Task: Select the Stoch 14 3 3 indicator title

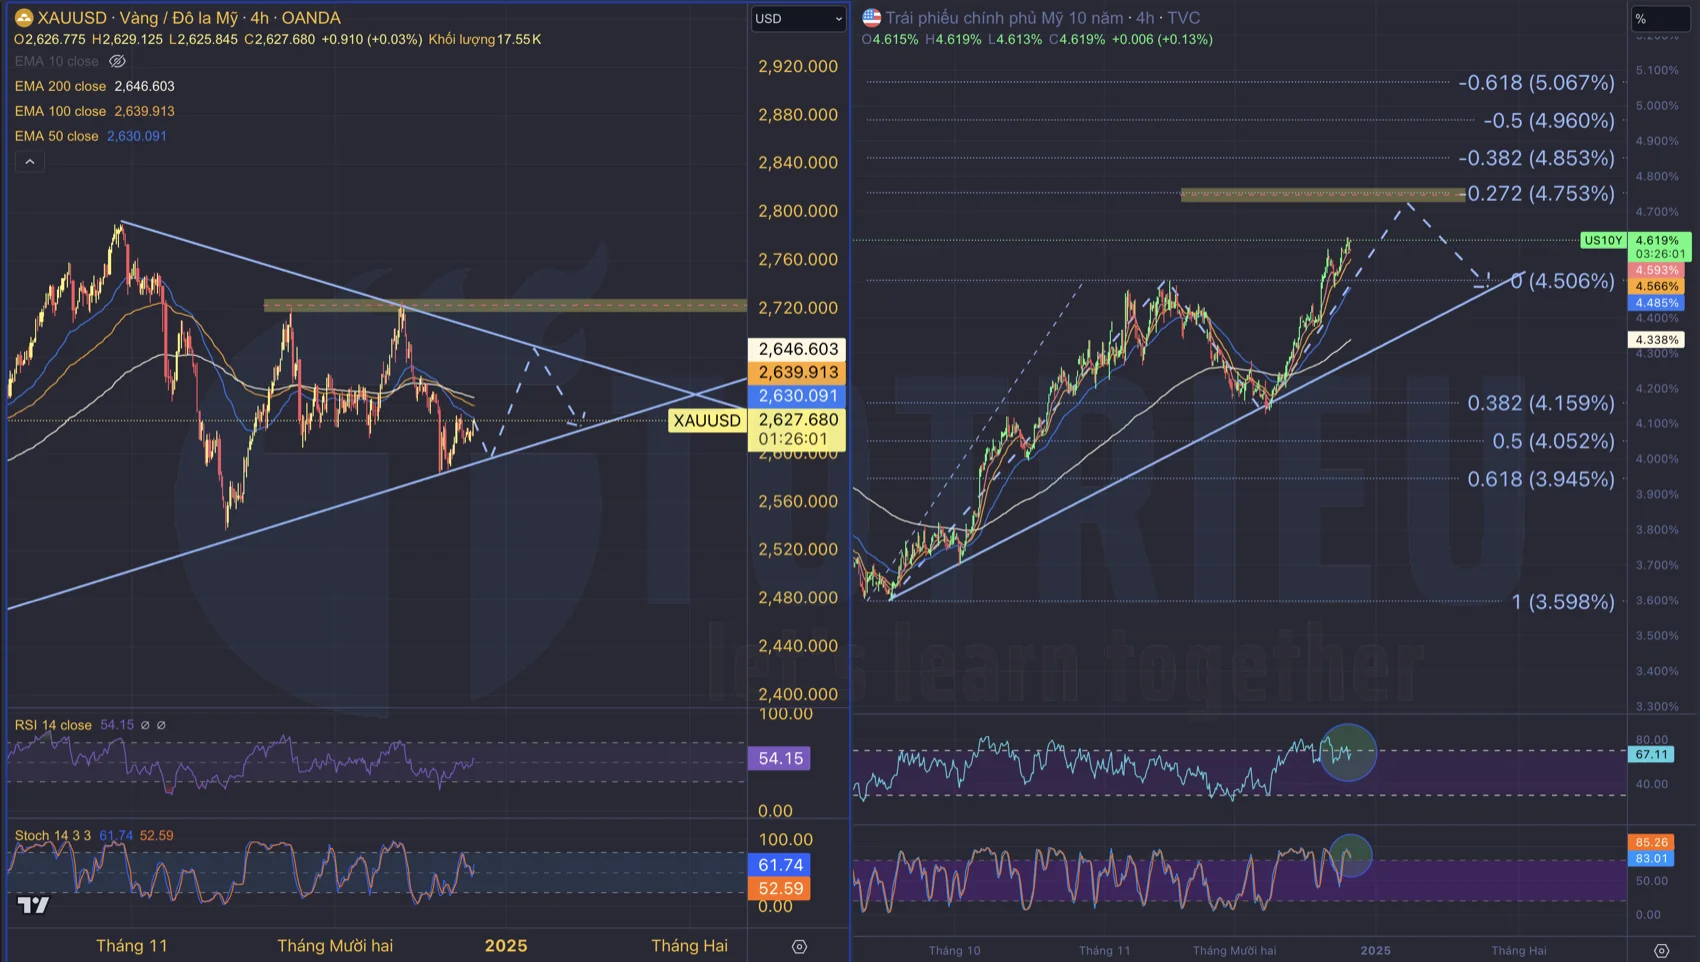Action: coord(52,835)
